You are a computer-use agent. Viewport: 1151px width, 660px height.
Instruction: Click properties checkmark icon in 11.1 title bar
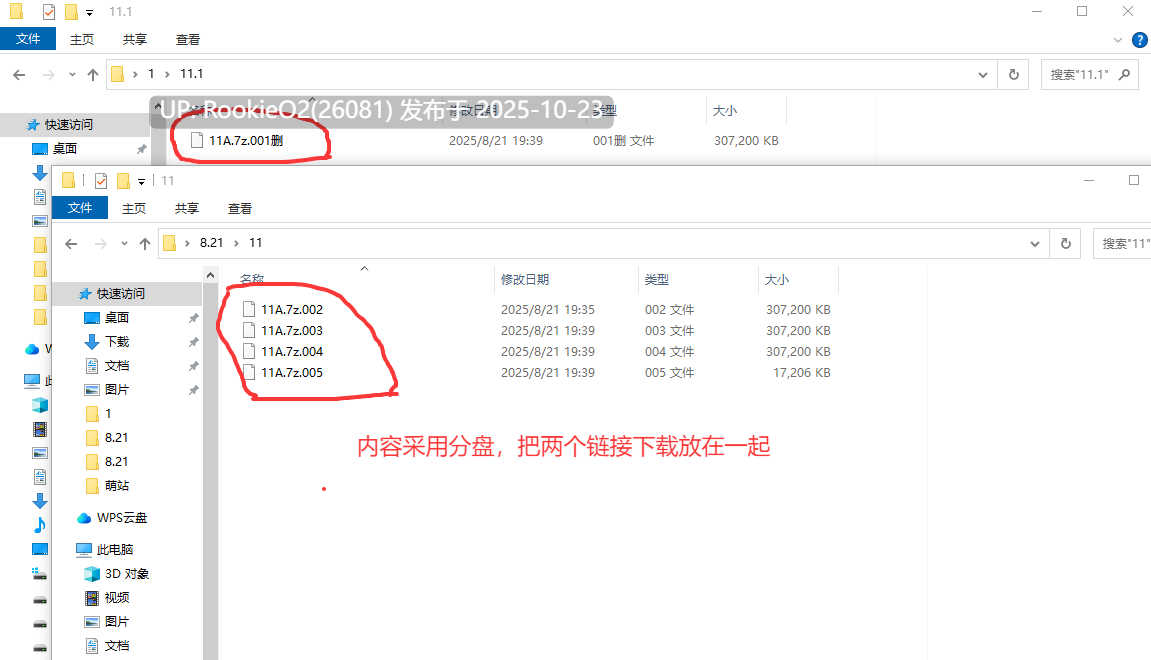pos(48,12)
